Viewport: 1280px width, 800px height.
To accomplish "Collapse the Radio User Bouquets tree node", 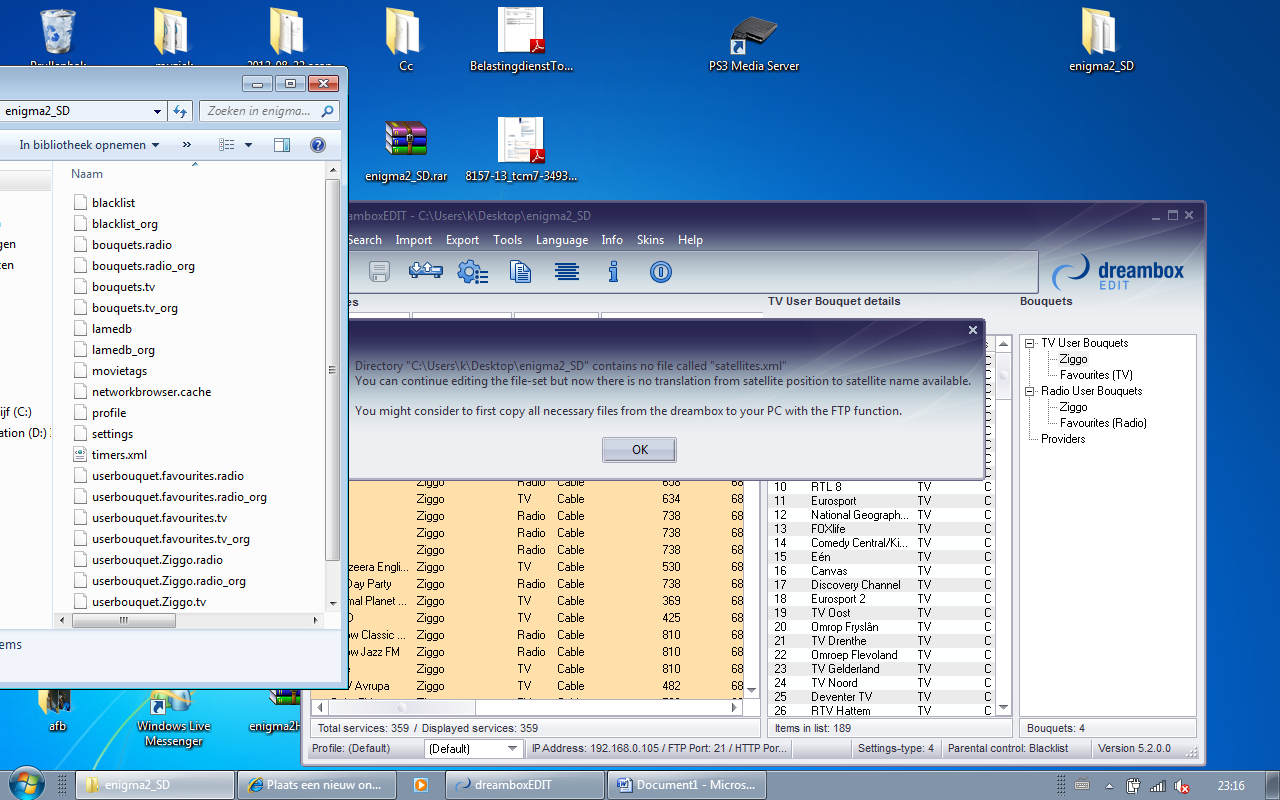I will (1030, 391).
